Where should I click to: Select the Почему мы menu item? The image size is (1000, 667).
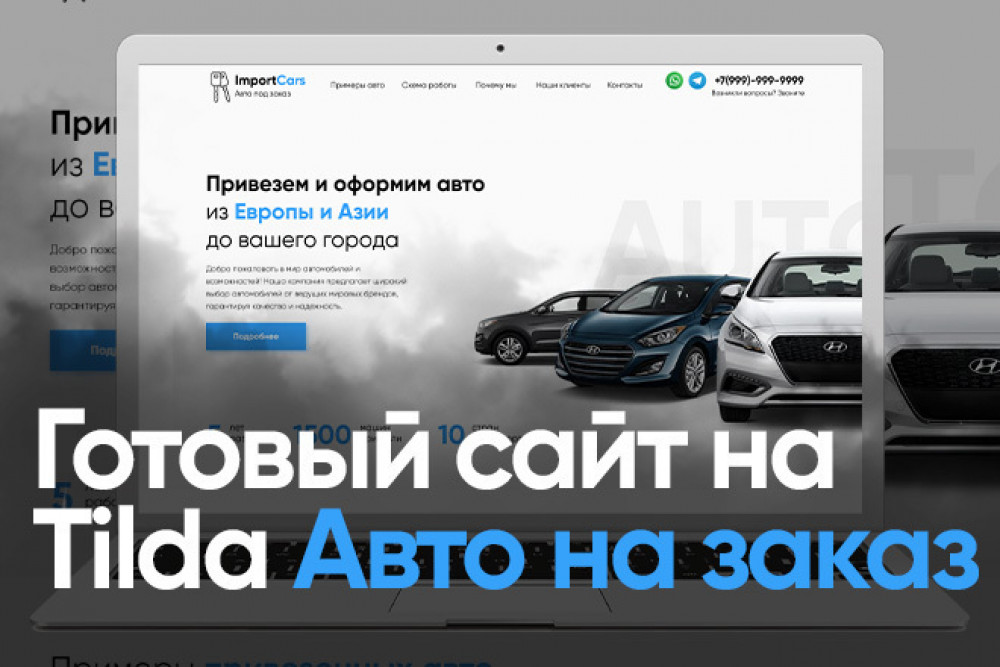496,85
